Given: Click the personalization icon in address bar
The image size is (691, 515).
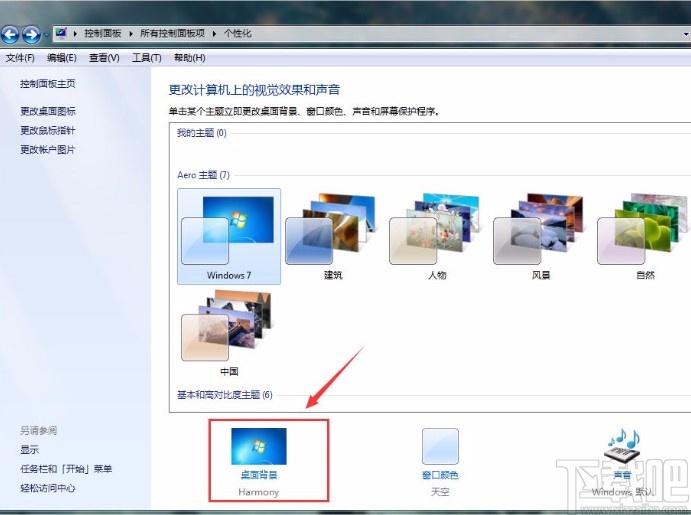Looking at the screenshot, I should (x=61, y=33).
